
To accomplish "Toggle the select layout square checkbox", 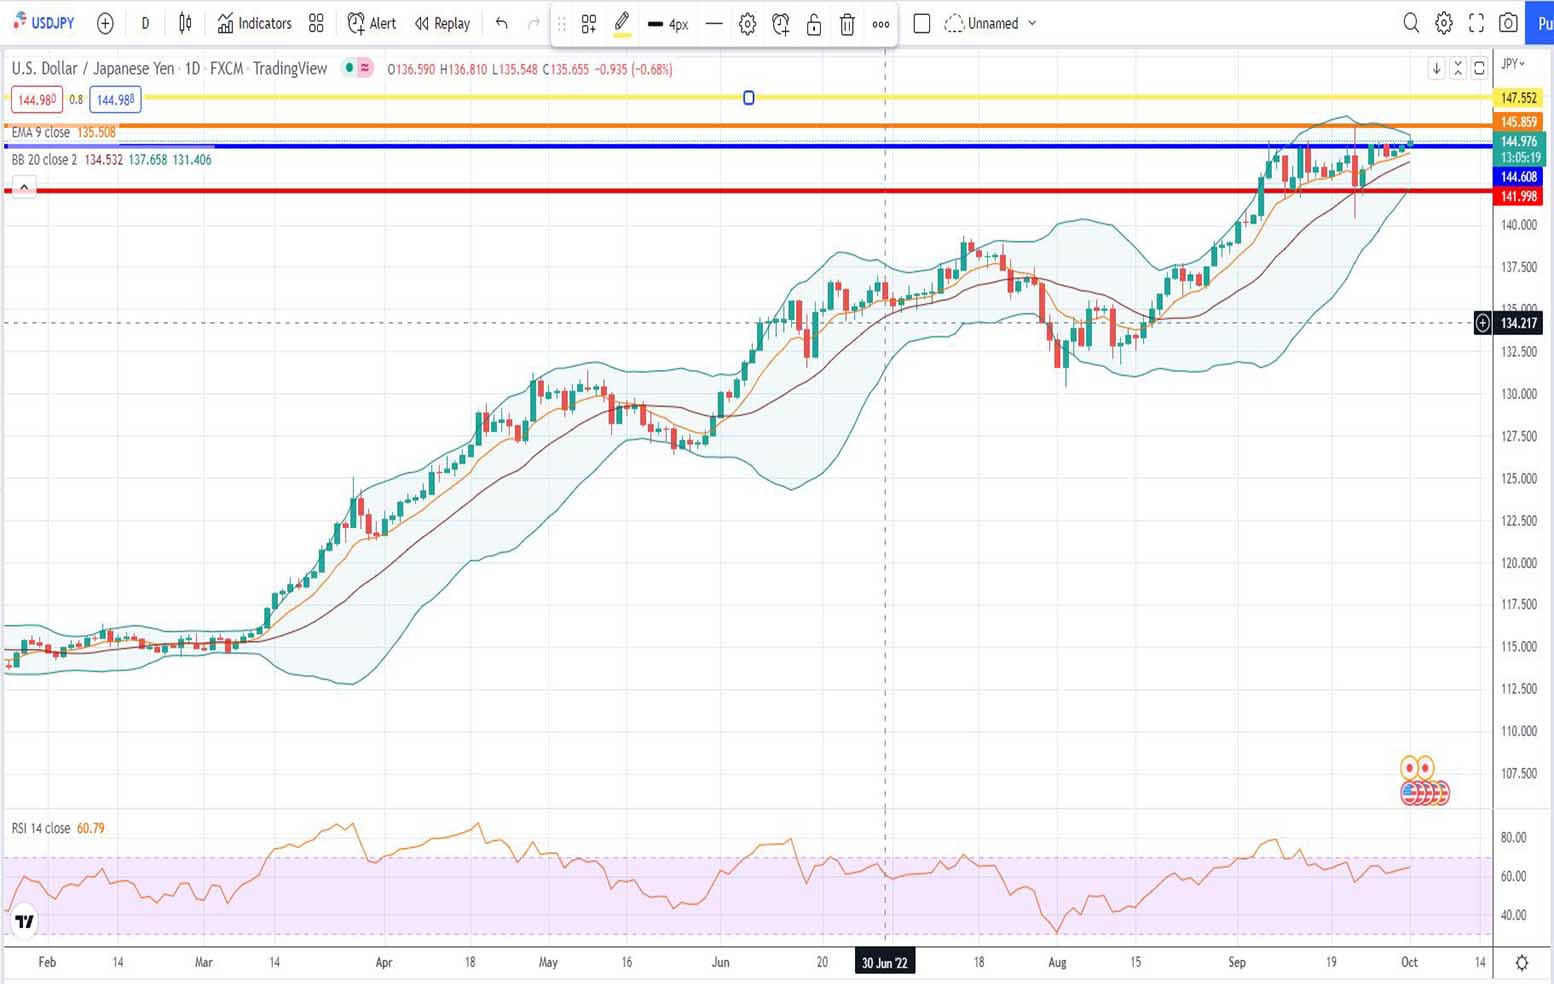I will pyautogui.click(x=922, y=23).
